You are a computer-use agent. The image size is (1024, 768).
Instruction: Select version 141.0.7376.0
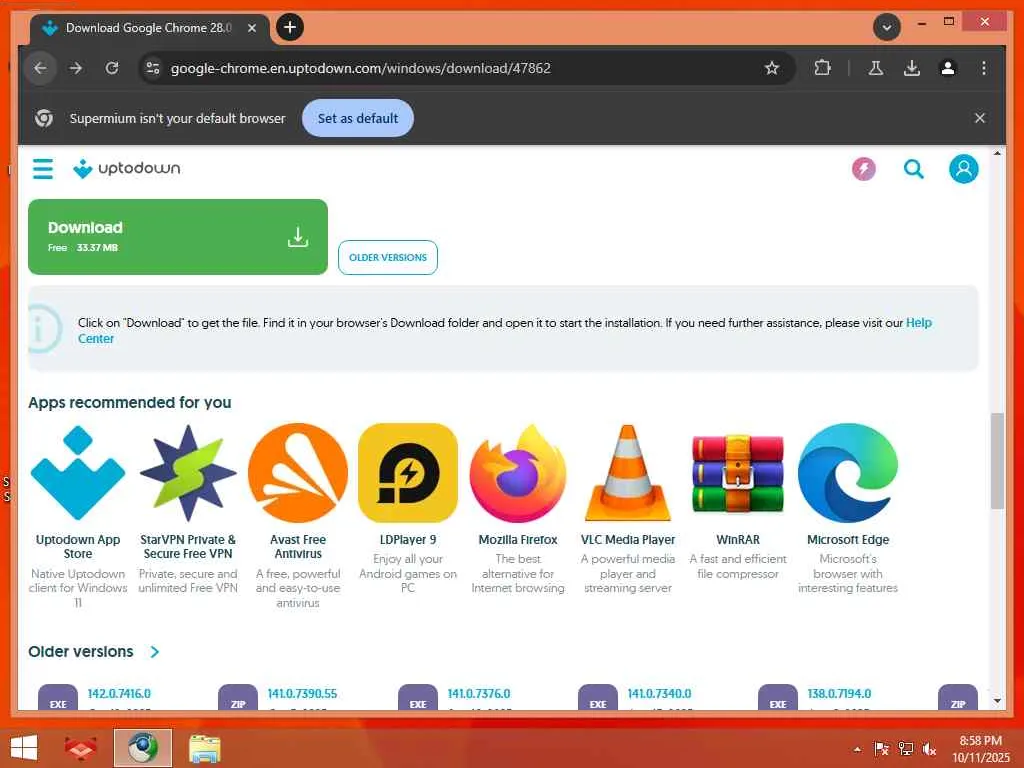point(479,694)
